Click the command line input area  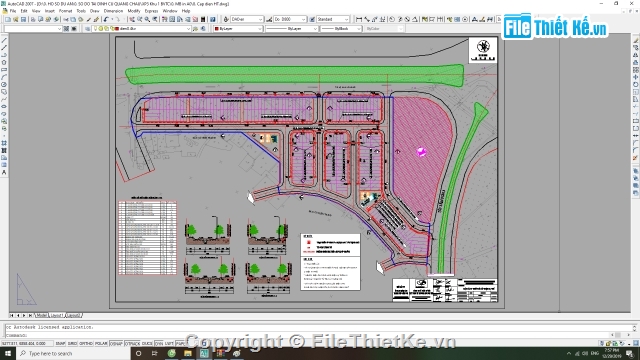(x=318, y=335)
